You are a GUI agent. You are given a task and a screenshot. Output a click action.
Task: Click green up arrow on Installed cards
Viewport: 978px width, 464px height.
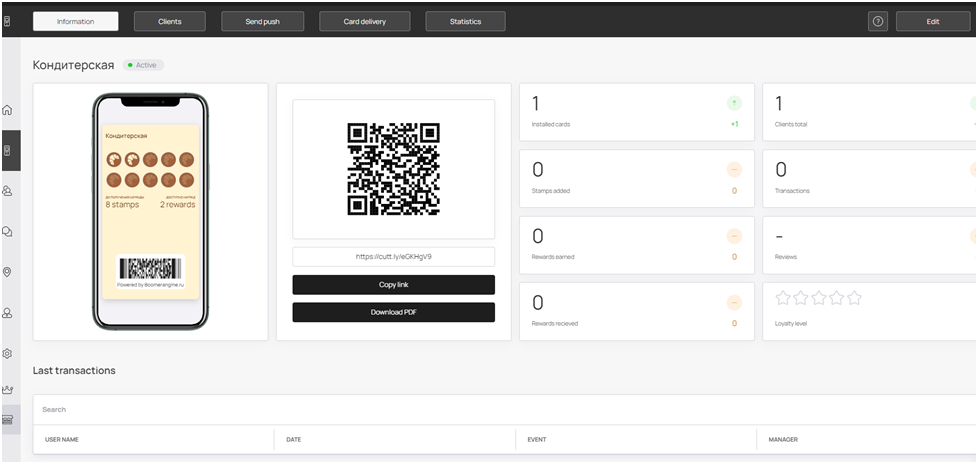(734, 104)
